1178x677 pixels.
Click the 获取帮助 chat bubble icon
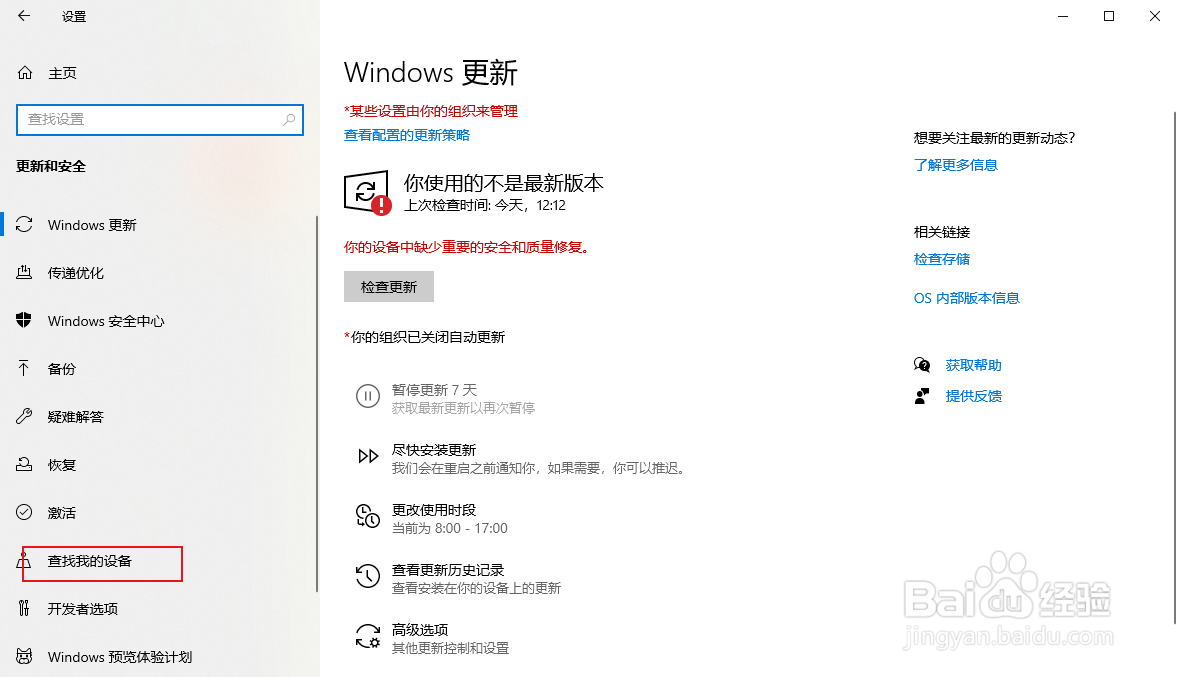922,365
